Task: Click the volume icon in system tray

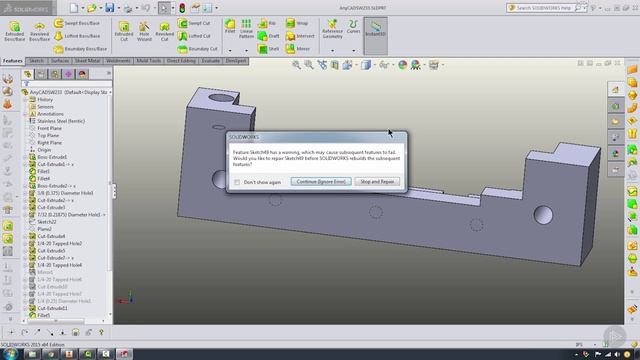Action: coord(617,354)
